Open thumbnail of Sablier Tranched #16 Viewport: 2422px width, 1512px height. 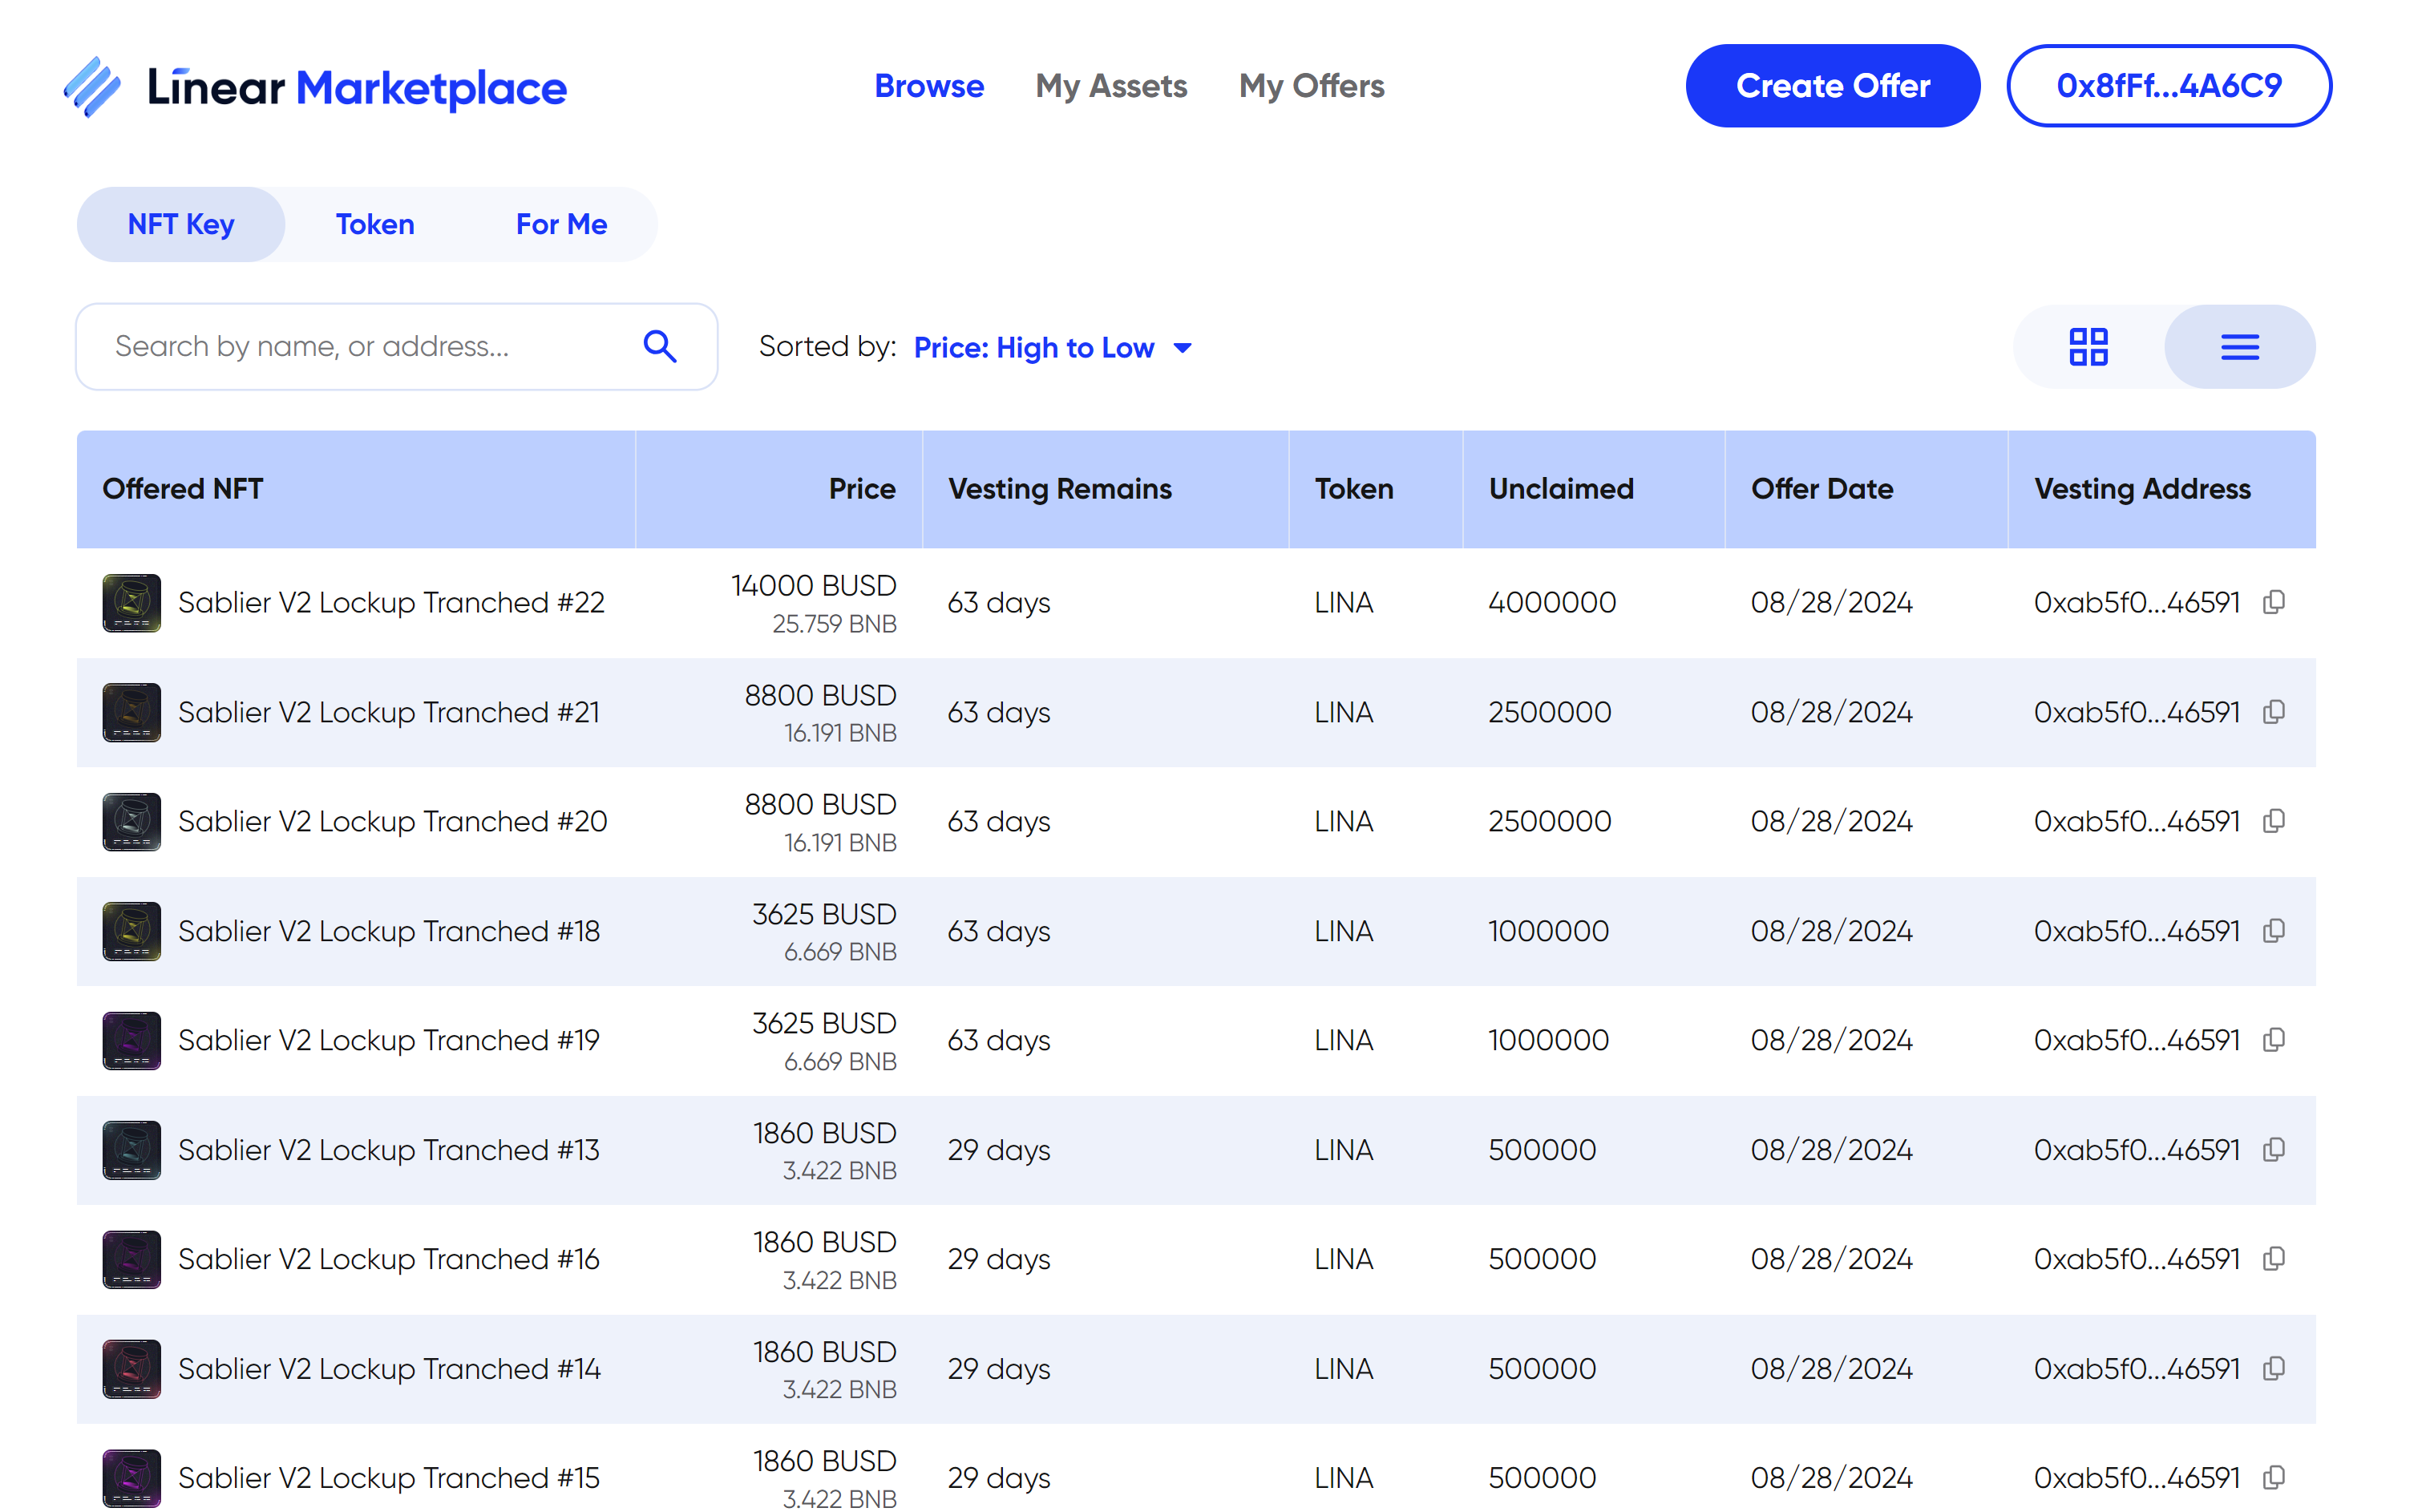[132, 1259]
